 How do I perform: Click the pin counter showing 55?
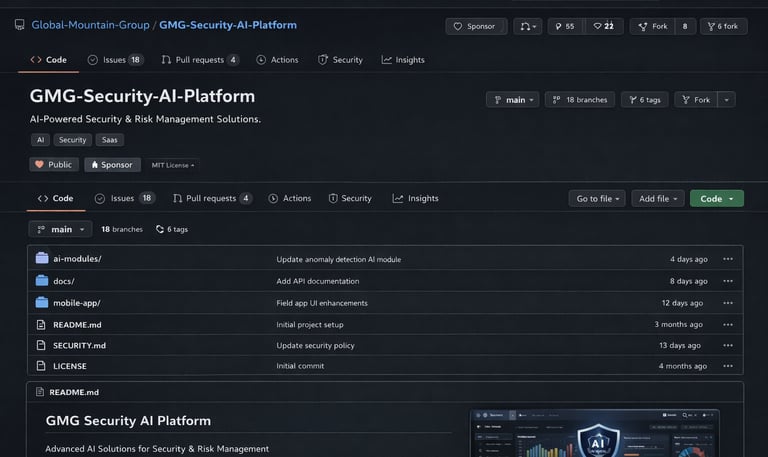point(565,26)
